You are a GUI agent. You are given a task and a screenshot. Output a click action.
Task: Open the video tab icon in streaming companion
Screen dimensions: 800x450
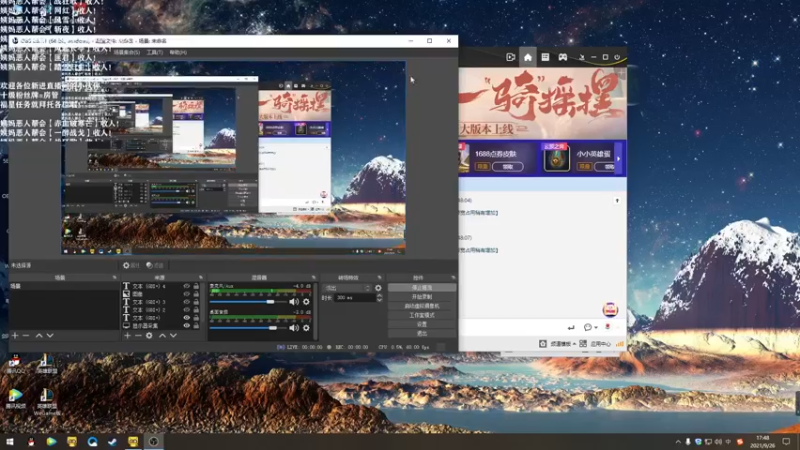510,57
